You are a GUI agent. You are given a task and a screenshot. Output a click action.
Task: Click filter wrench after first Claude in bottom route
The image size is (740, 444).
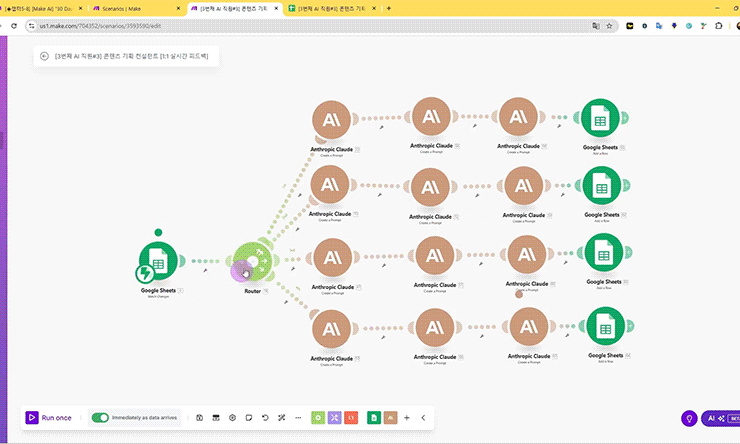click(383, 337)
